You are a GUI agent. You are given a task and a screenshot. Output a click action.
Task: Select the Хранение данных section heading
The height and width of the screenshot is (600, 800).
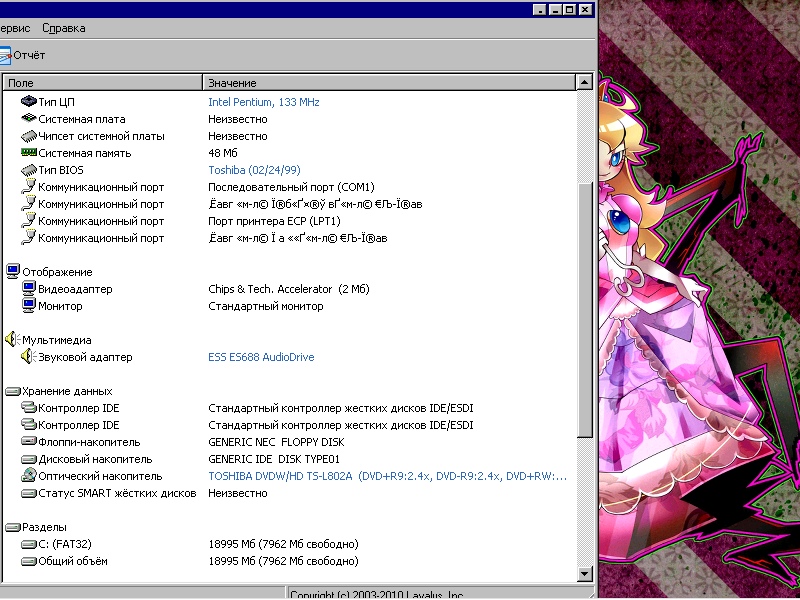pos(67,391)
